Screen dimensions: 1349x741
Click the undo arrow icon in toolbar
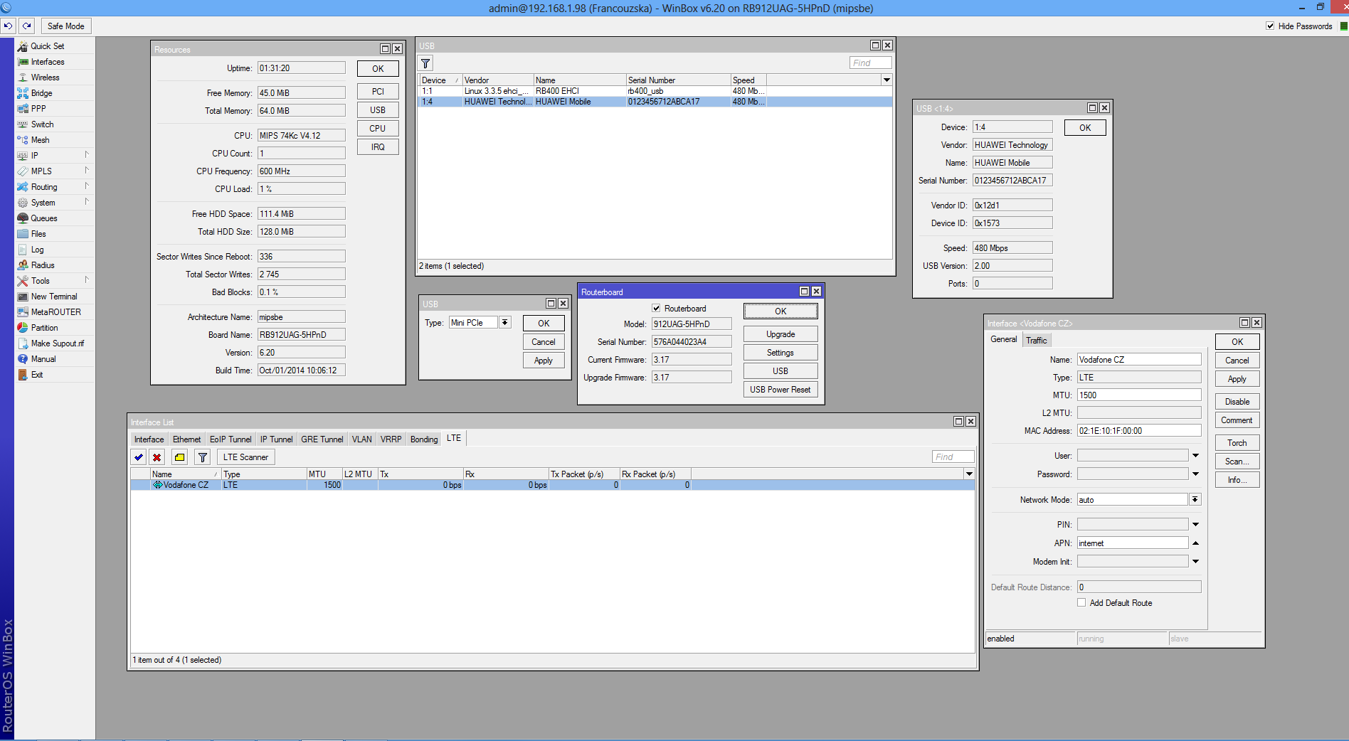coord(9,26)
